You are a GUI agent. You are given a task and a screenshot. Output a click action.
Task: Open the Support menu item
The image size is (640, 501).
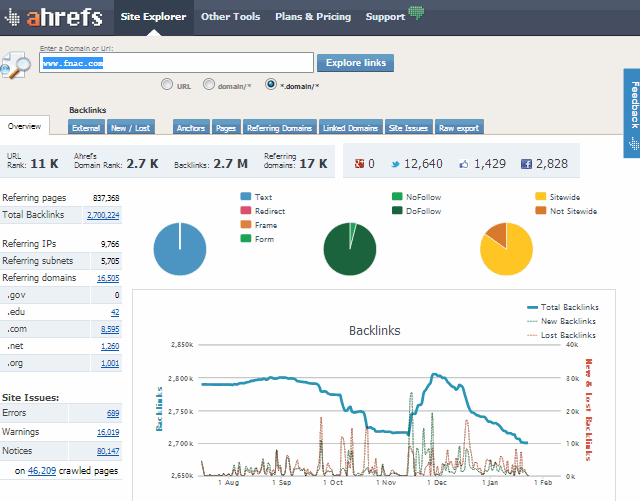(x=385, y=17)
